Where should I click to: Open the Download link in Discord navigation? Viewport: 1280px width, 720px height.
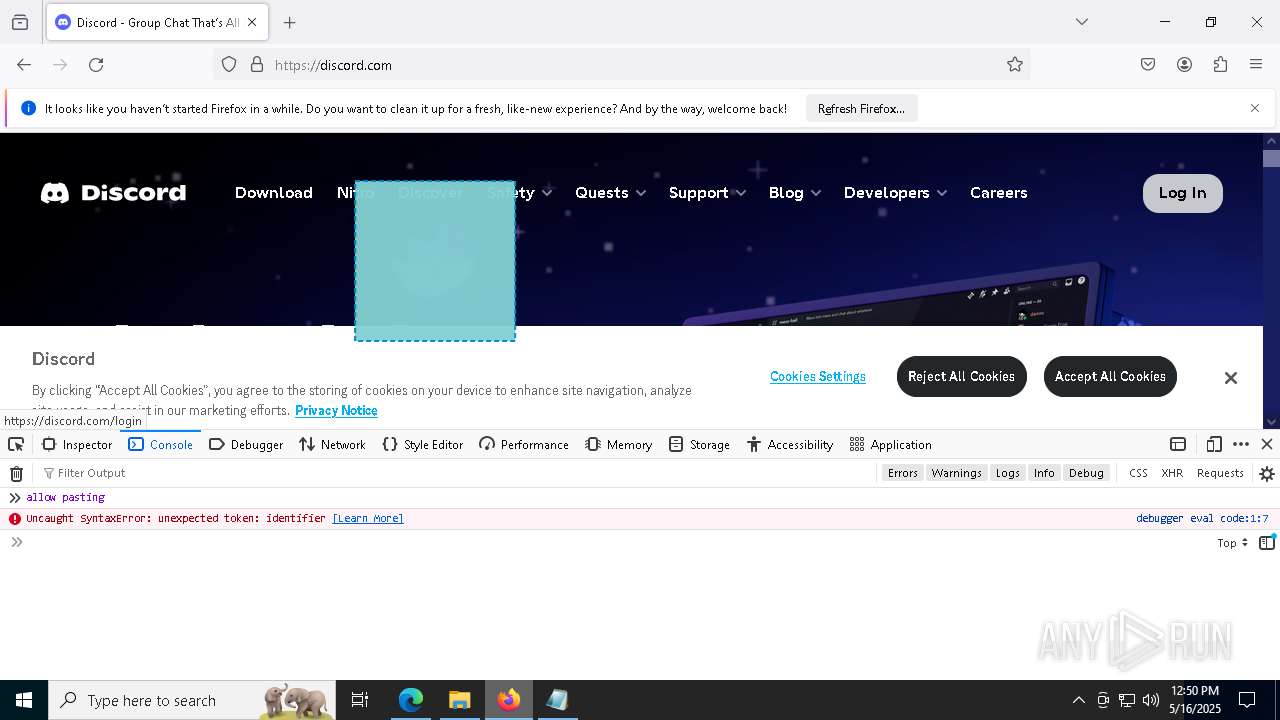pyautogui.click(x=274, y=193)
